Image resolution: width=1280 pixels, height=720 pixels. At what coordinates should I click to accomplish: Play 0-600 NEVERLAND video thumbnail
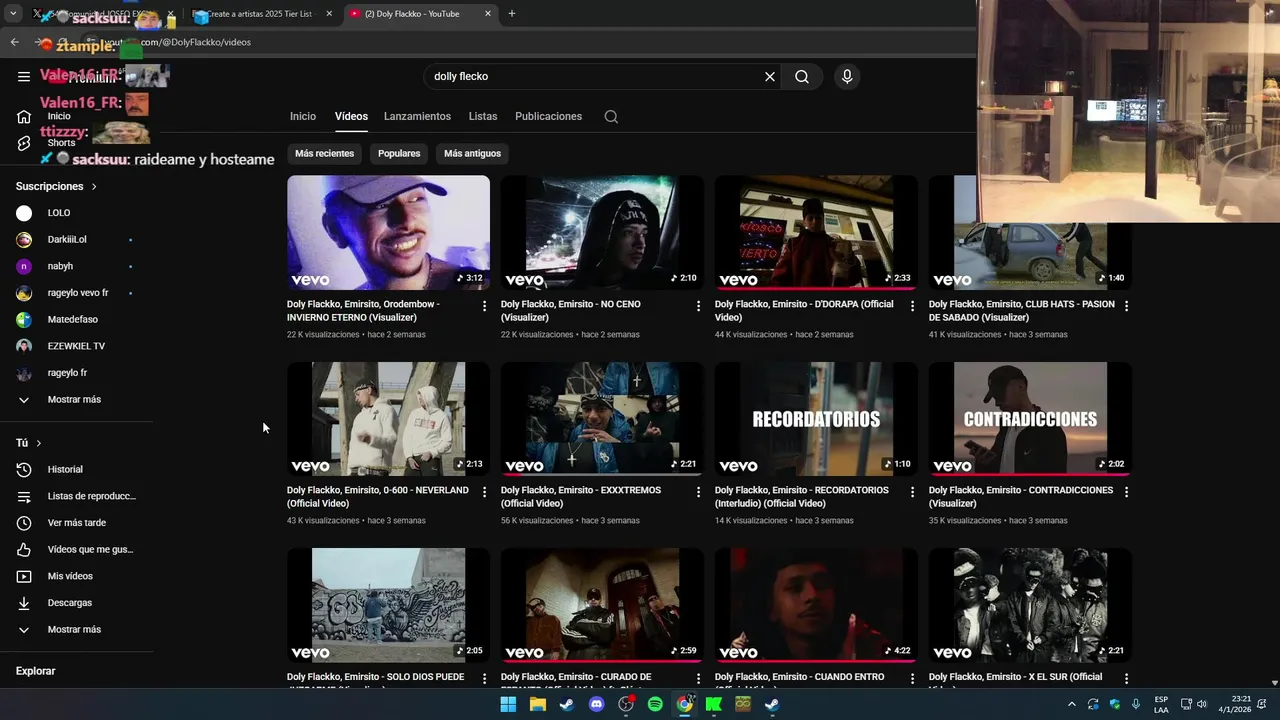[388, 419]
